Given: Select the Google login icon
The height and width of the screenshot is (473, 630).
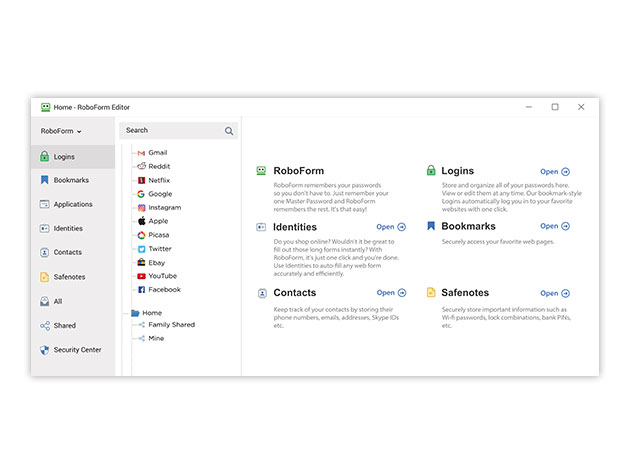Looking at the screenshot, I should 141,194.
